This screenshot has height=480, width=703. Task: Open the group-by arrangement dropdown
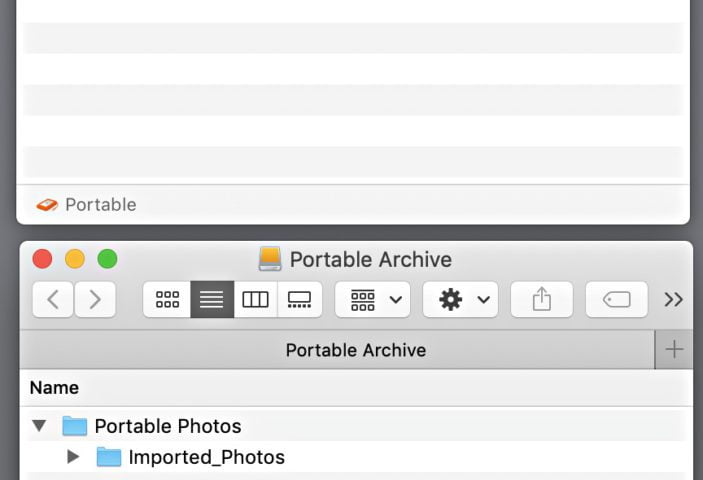(373, 299)
